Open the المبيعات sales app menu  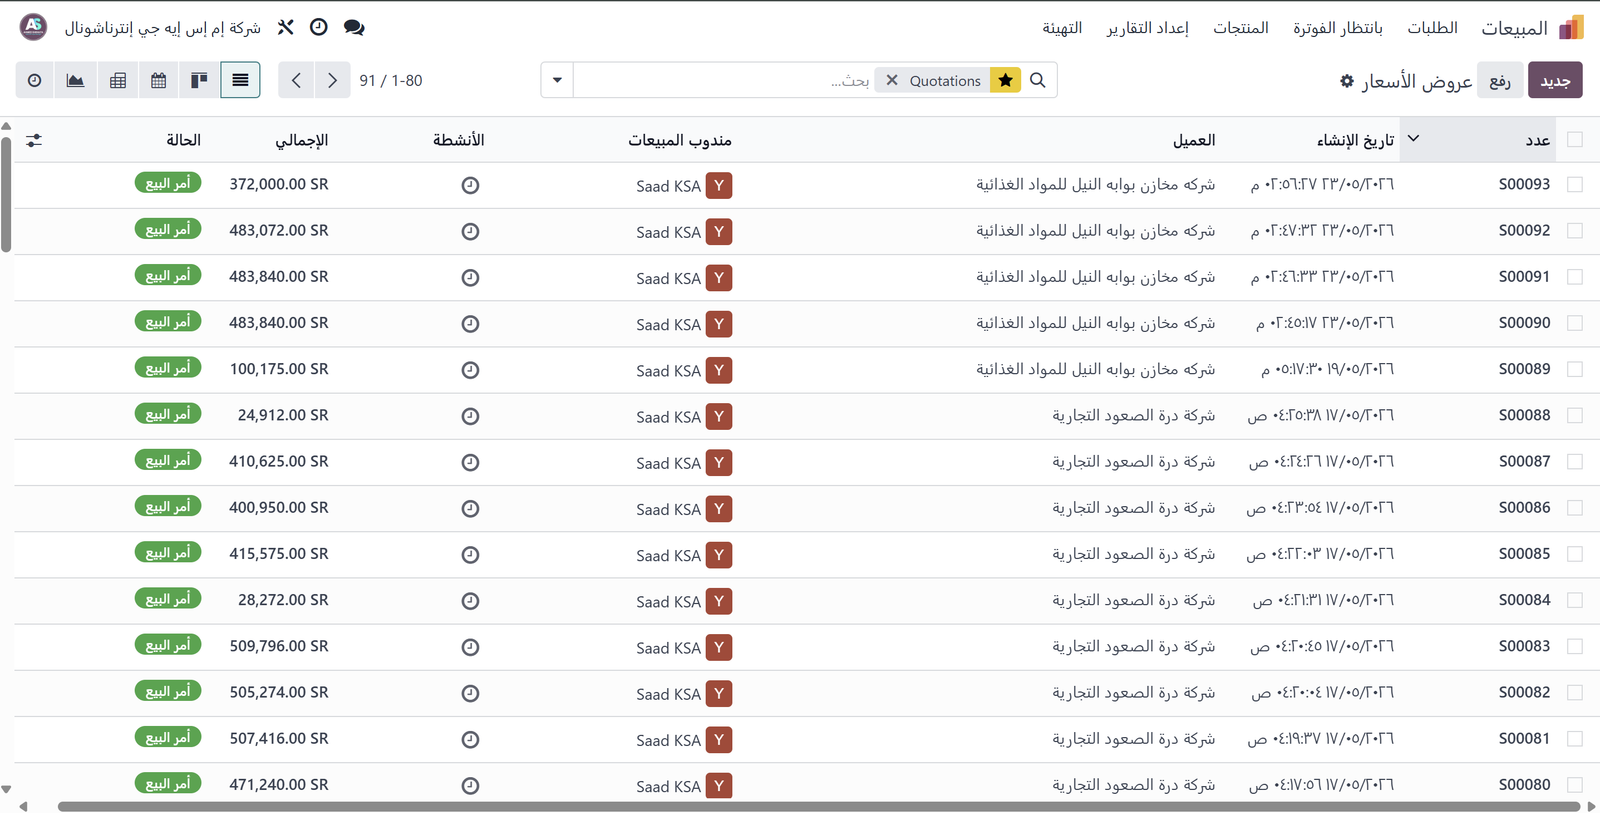(x=1514, y=28)
